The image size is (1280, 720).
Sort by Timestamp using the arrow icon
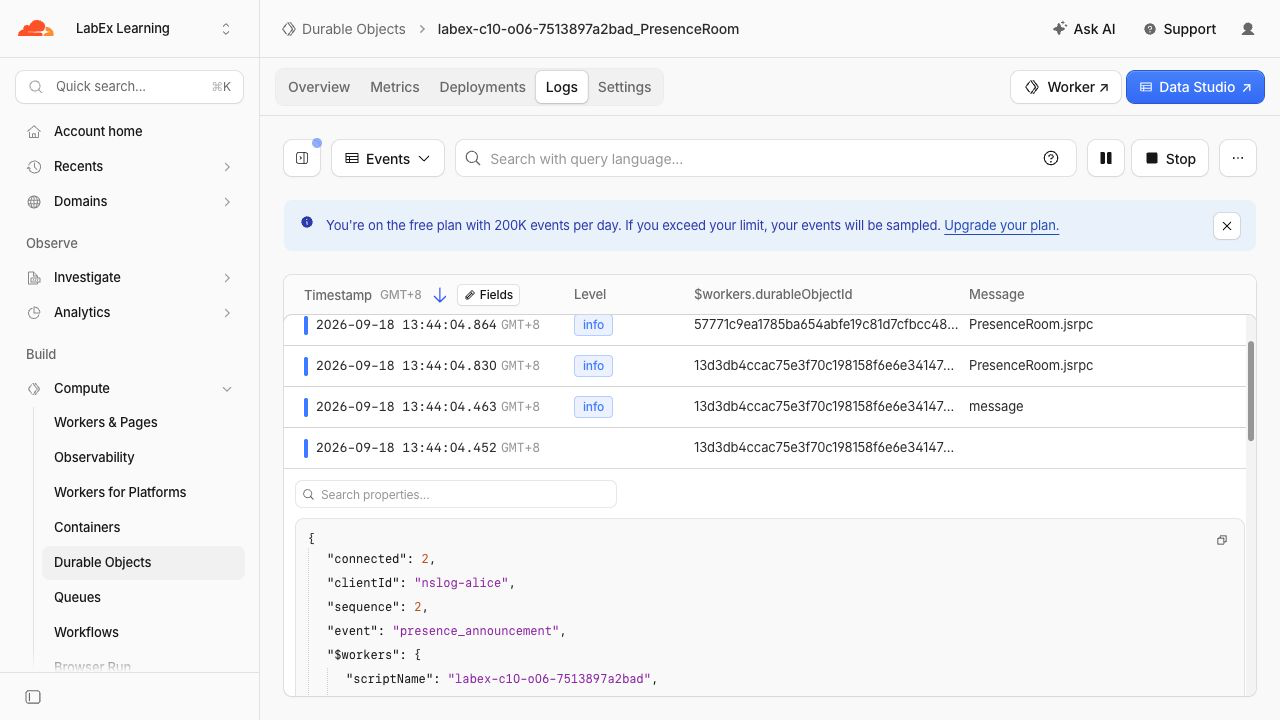440,295
